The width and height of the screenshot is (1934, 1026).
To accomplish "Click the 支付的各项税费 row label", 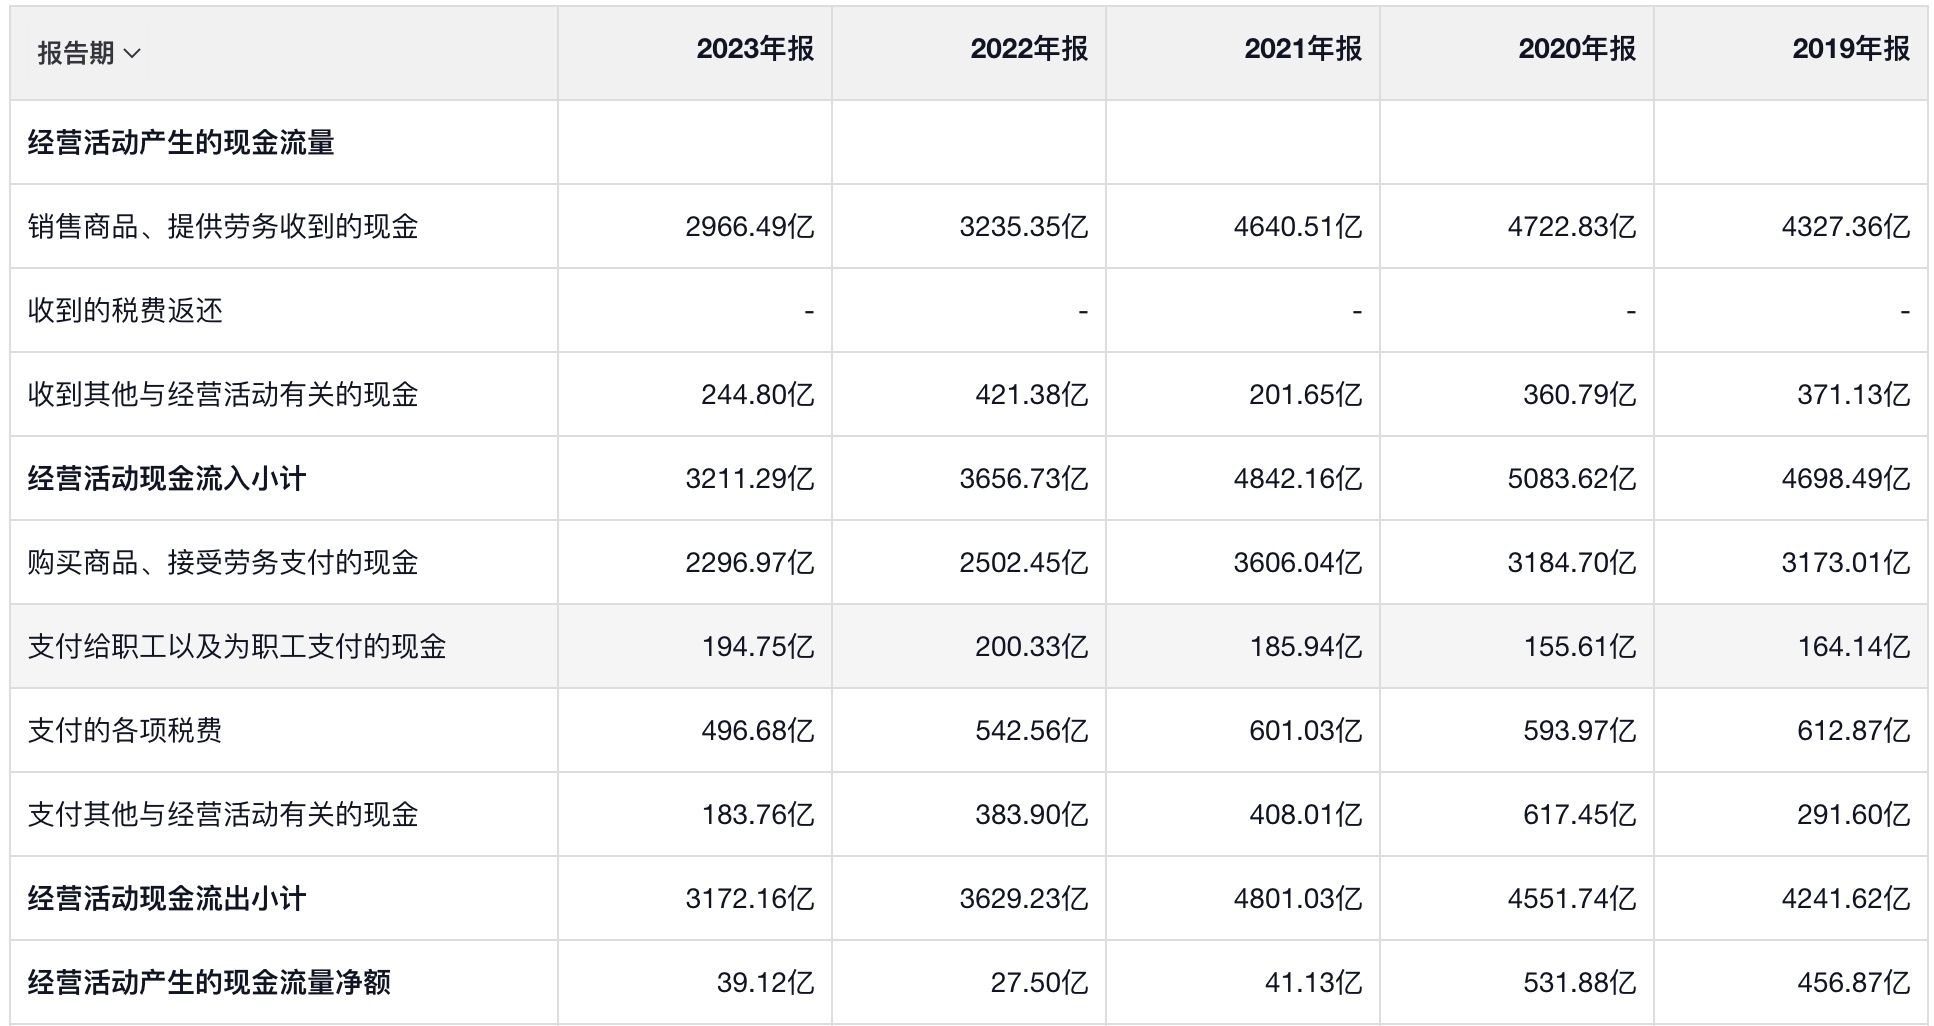I will click(x=125, y=731).
